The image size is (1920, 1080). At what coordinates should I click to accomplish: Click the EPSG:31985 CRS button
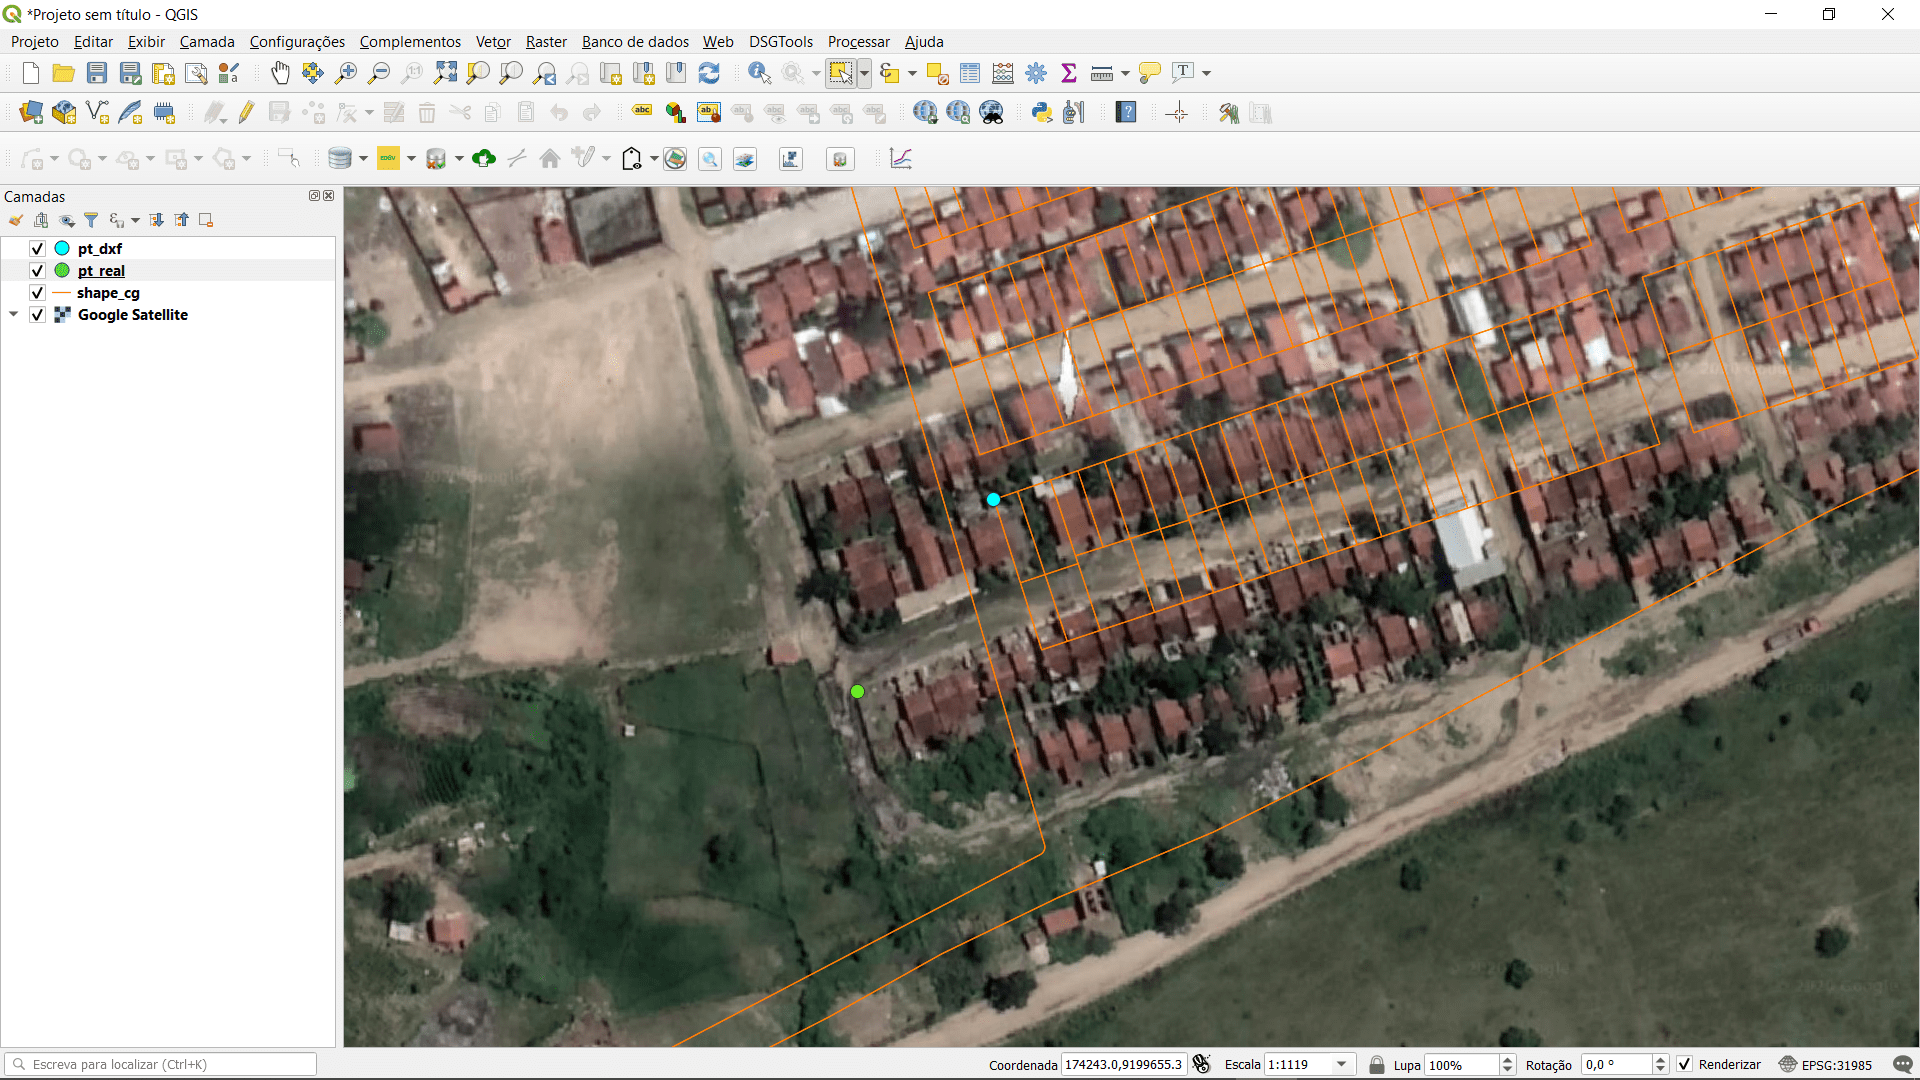click(x=1826, y=1064)
